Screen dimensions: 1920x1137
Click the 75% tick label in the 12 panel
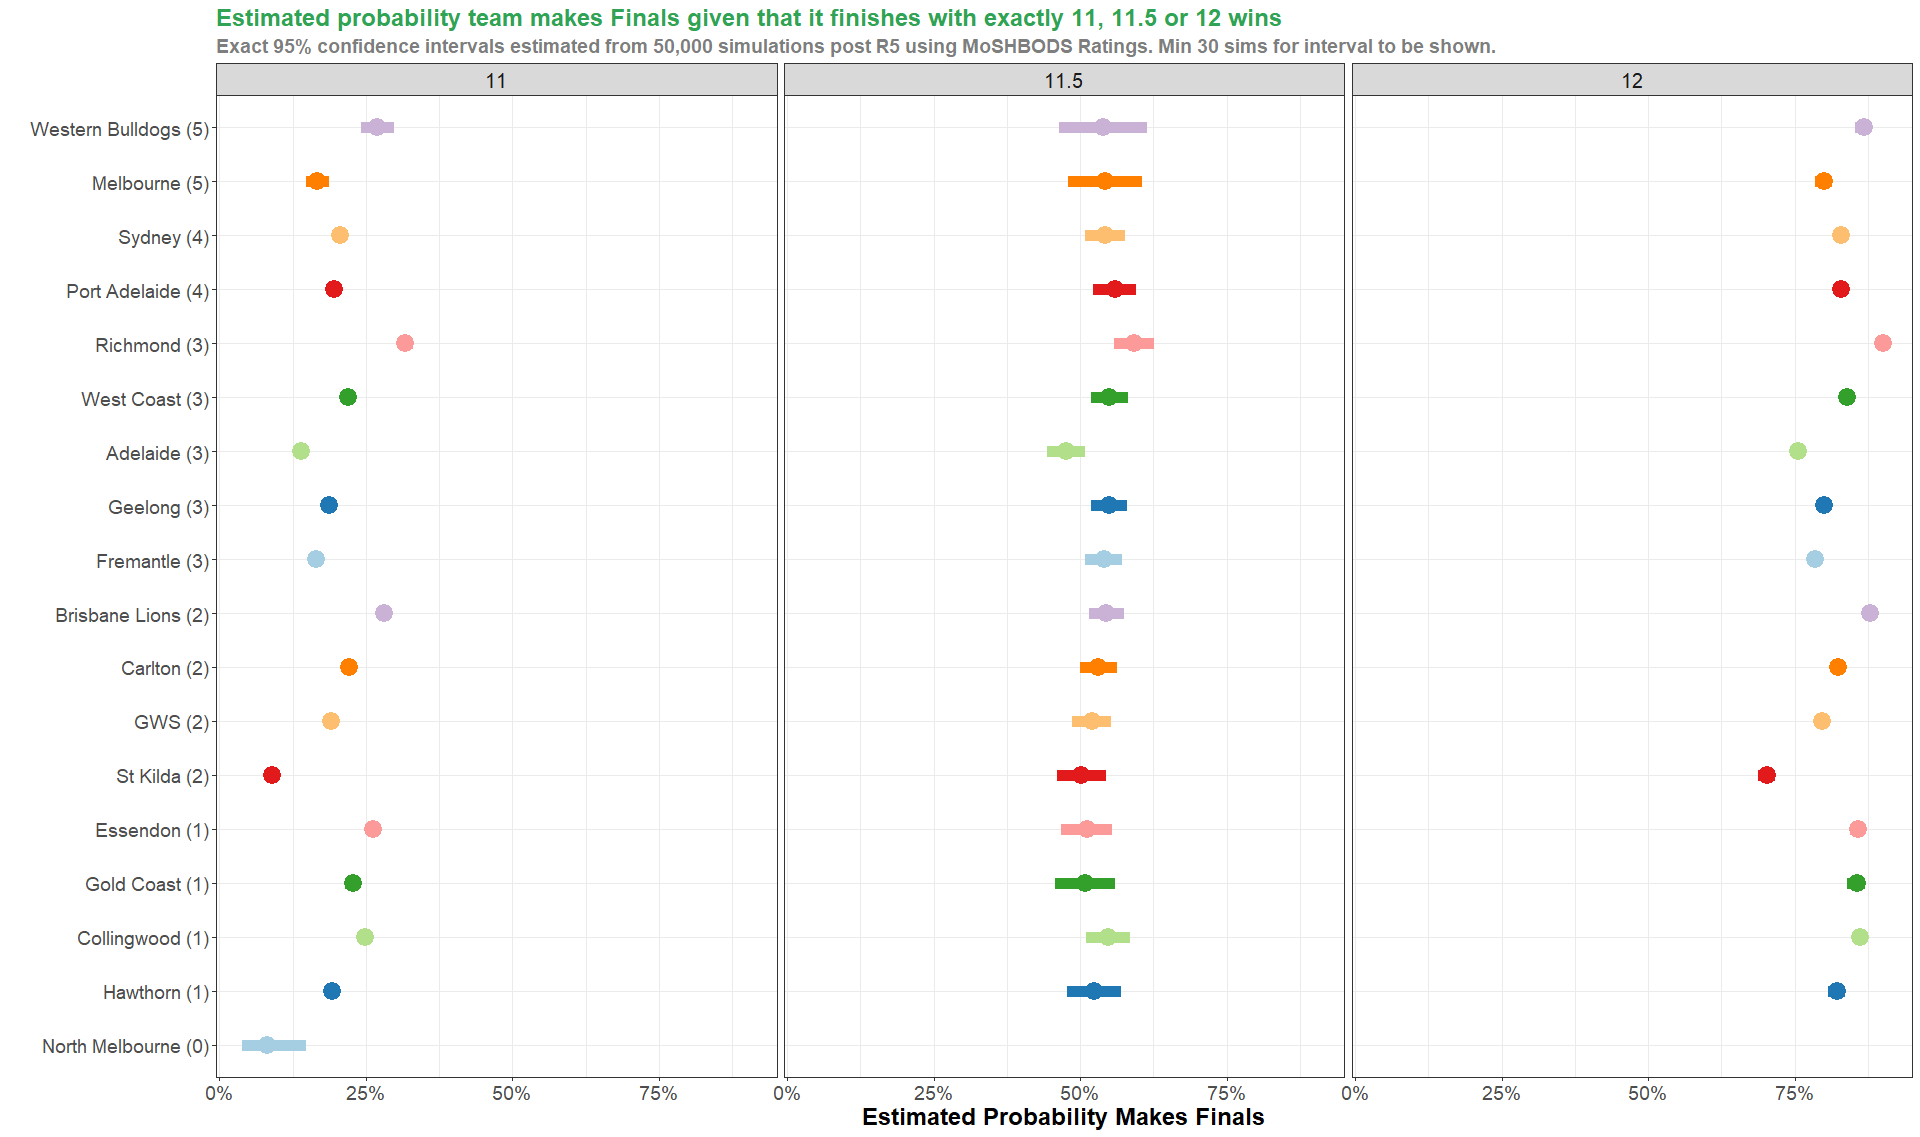pyautogui.click(x=1793, y=1093)
